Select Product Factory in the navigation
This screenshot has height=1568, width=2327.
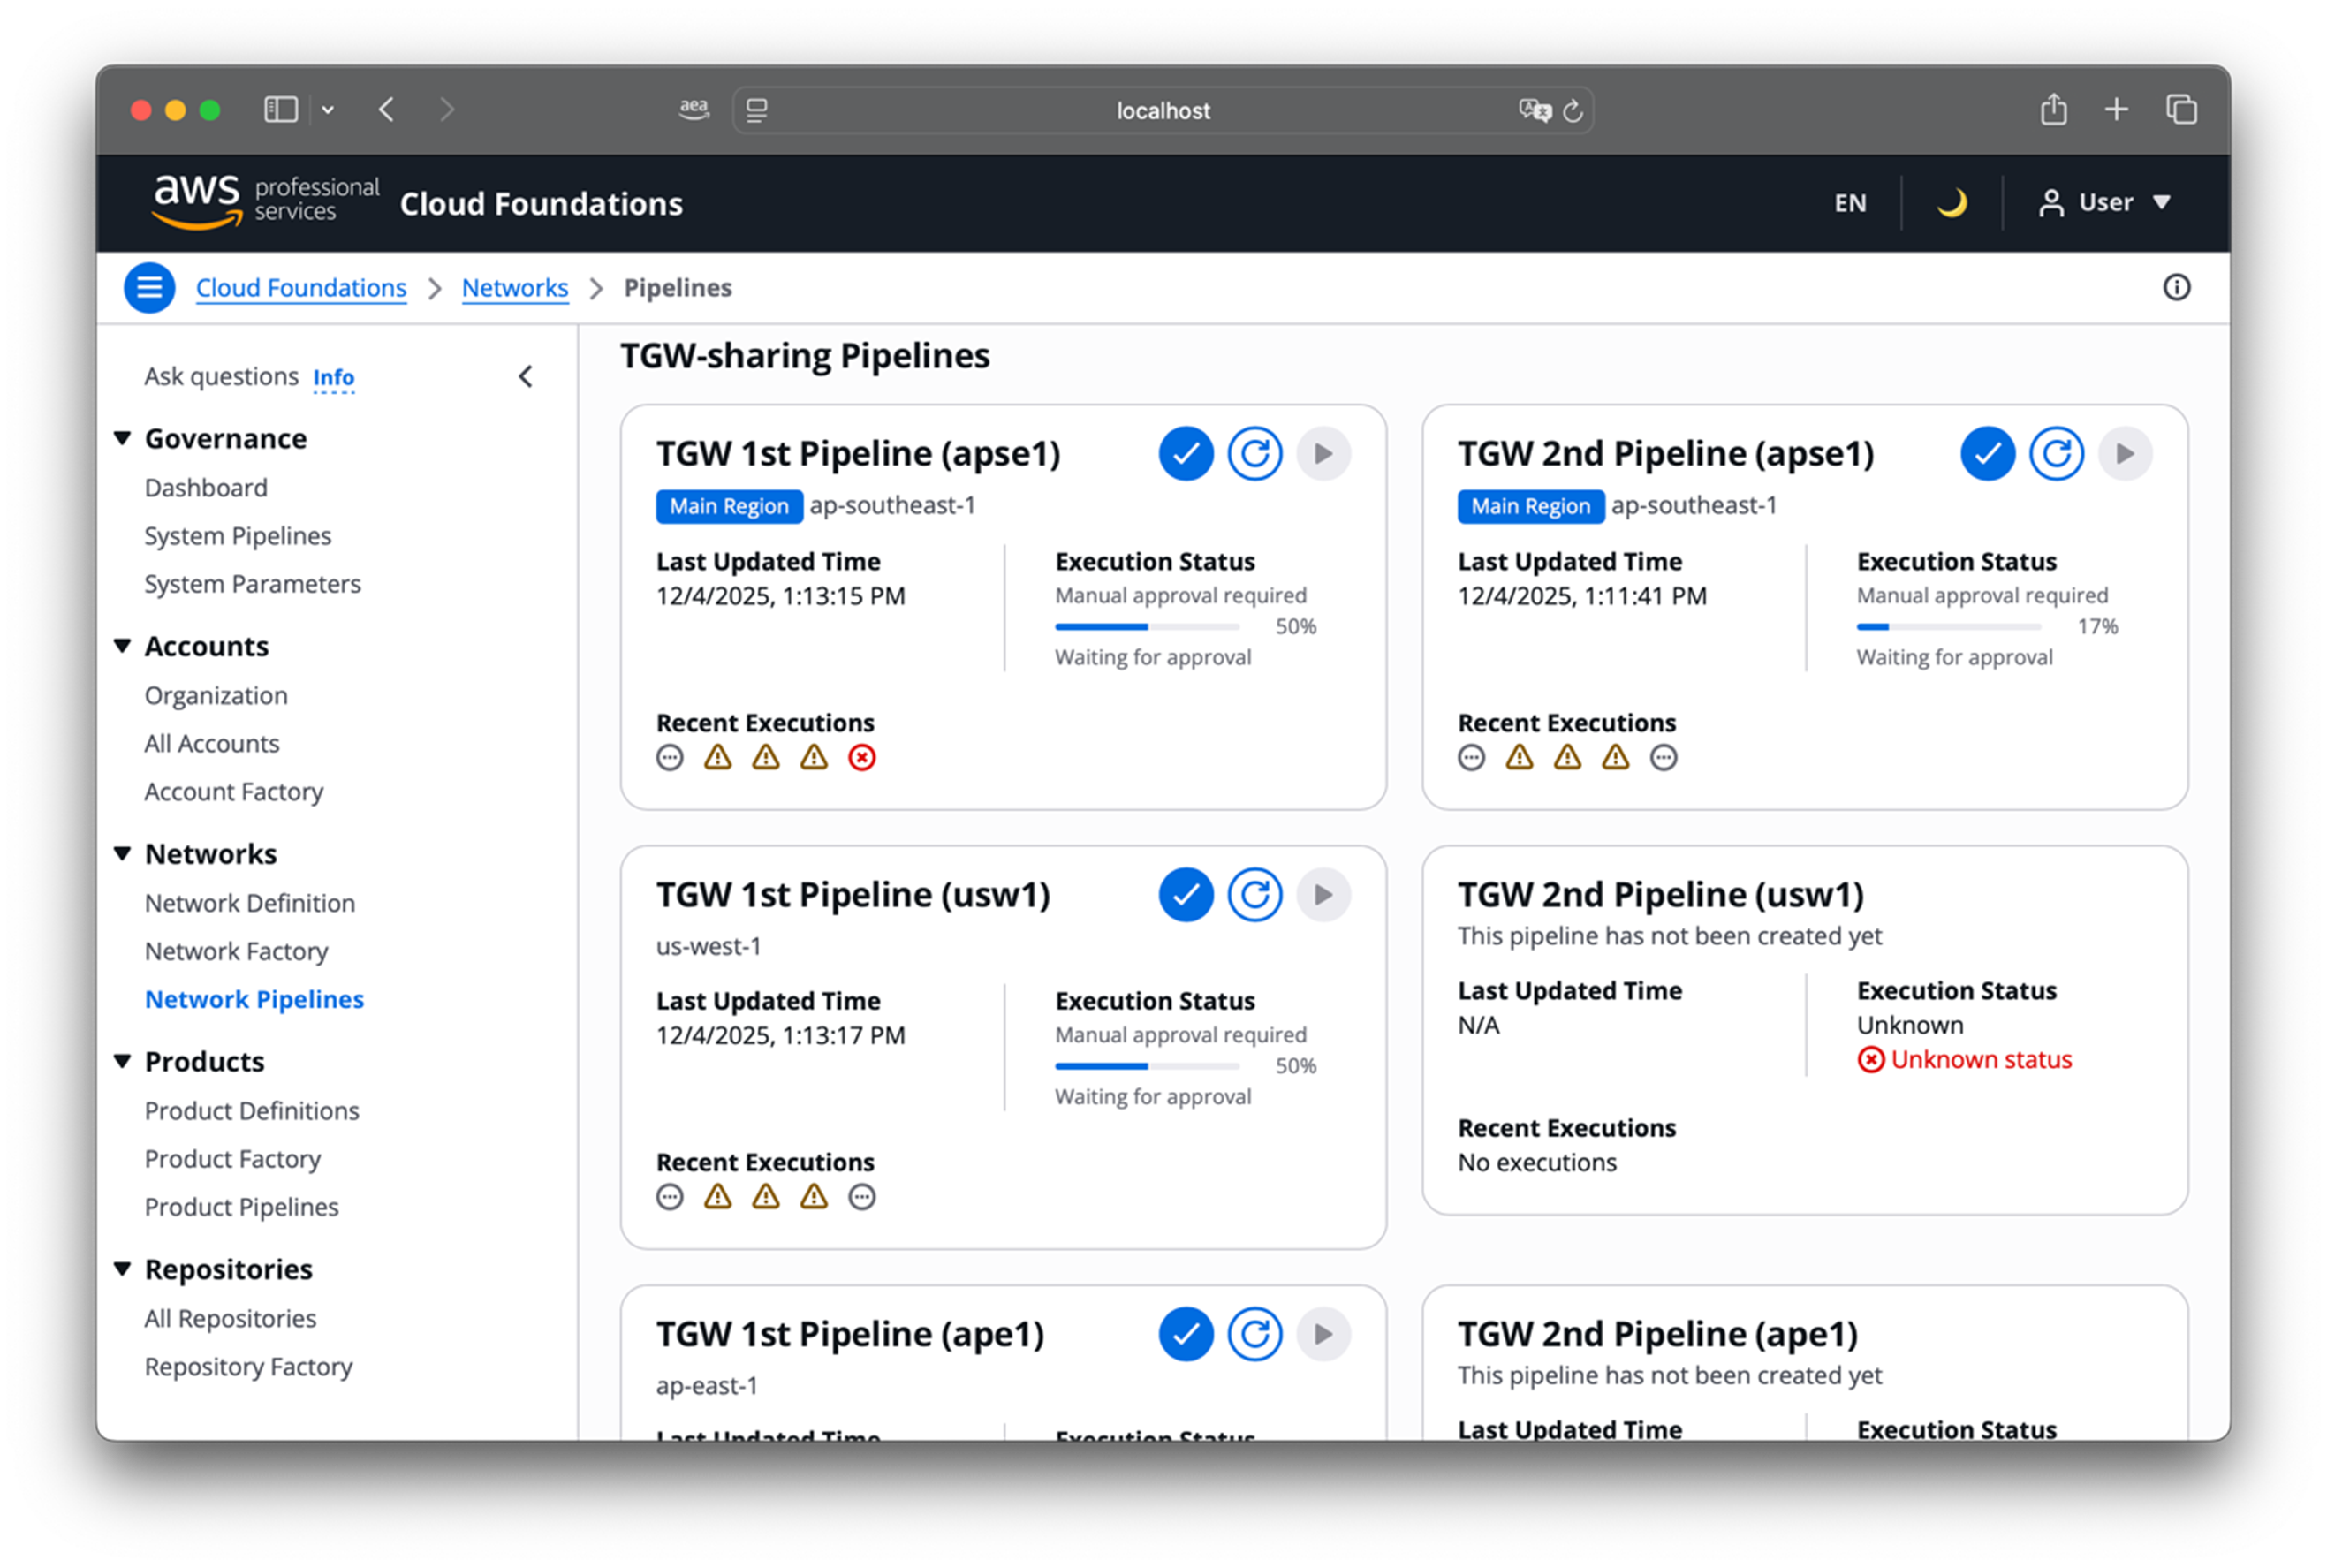tap(232, 1159)
